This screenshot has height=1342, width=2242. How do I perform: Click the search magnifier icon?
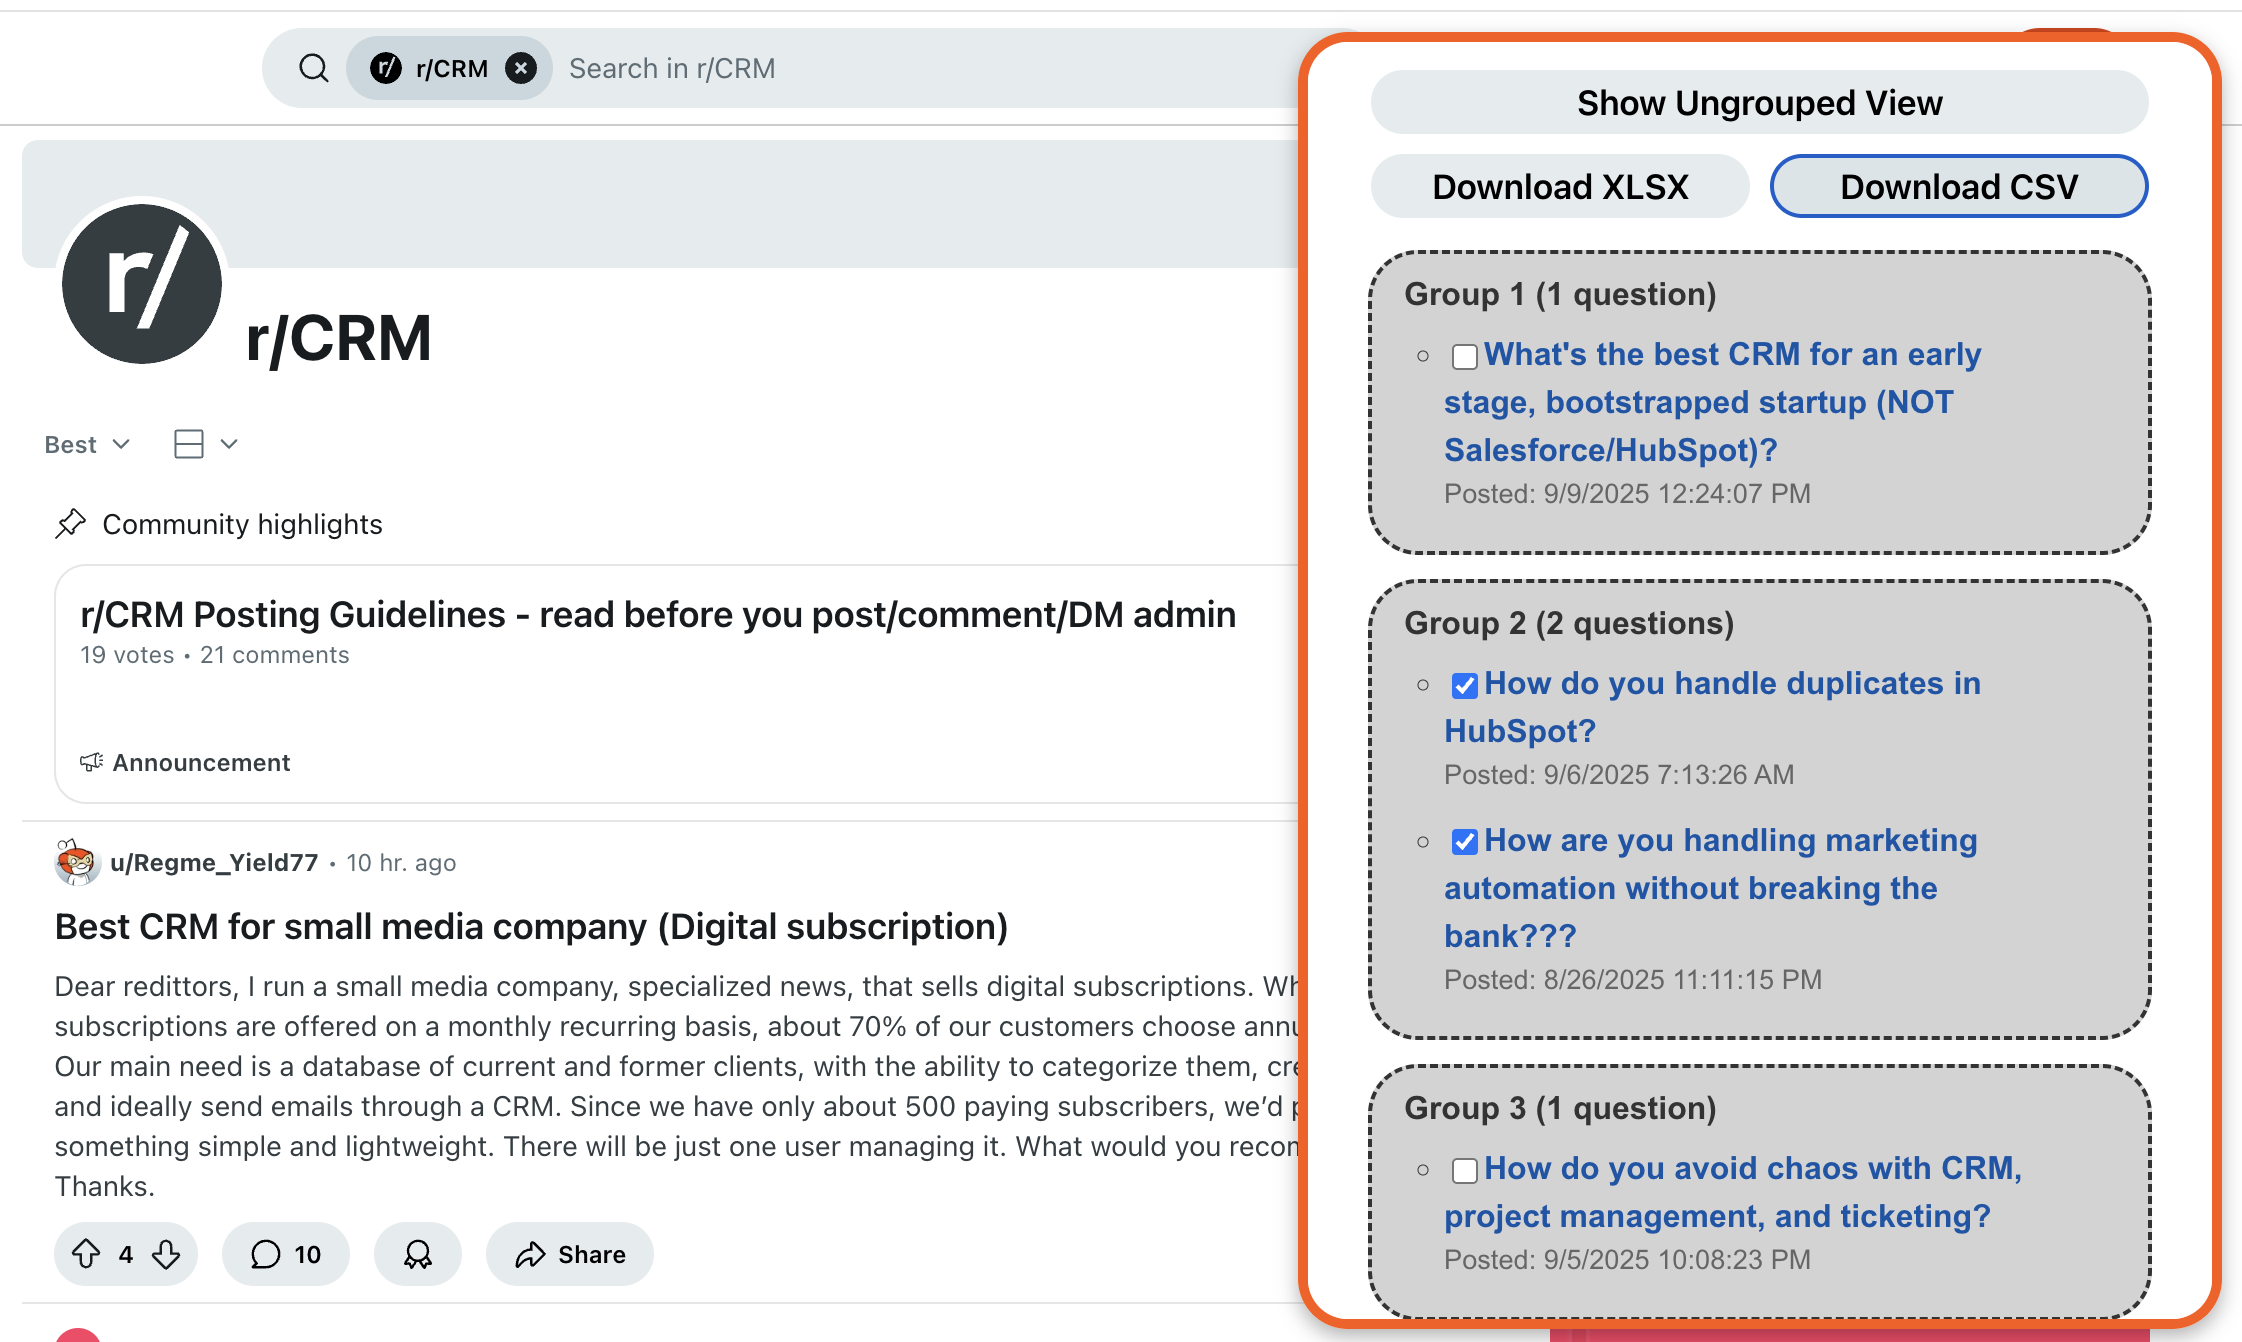(314, 68)
